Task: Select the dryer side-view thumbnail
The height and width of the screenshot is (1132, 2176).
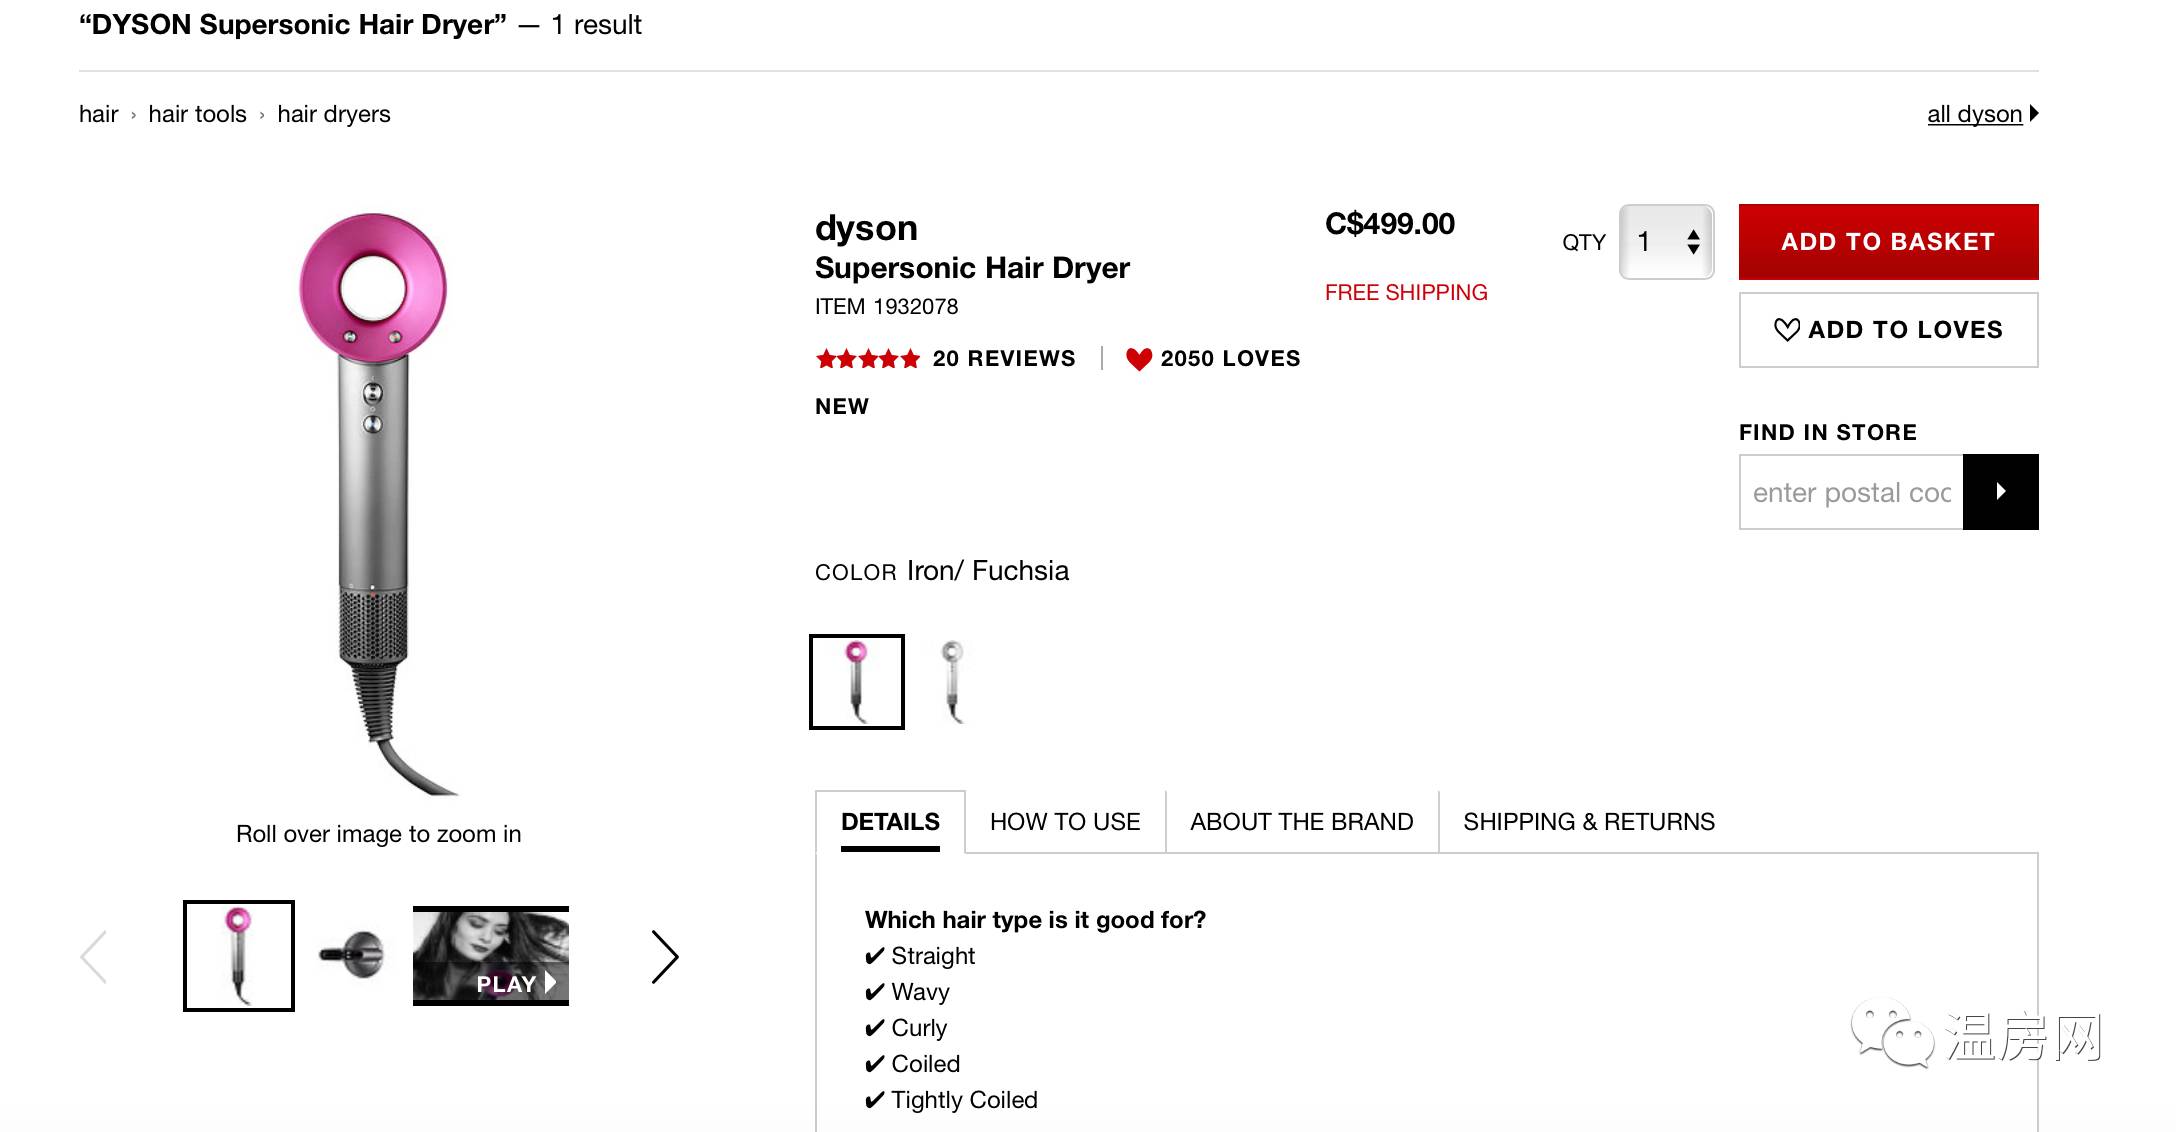Action: [x=352, y=956]
